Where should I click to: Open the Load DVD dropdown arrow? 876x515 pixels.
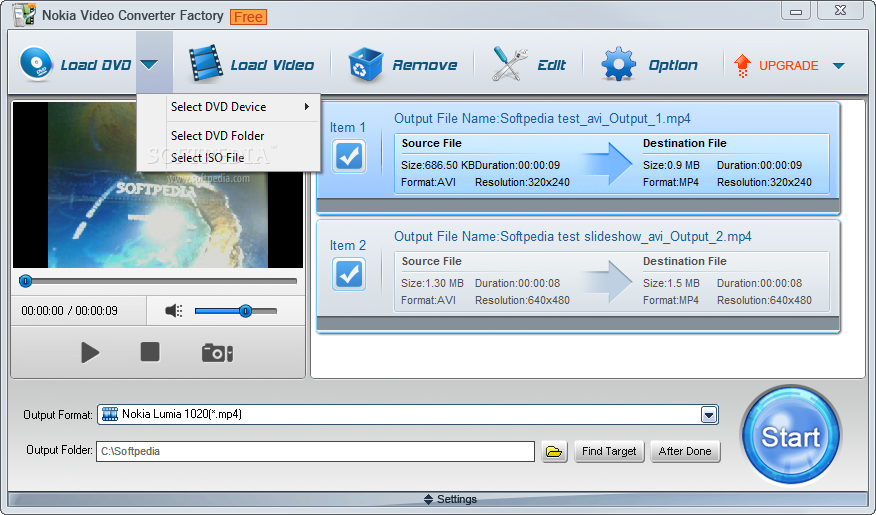point(149,65)
